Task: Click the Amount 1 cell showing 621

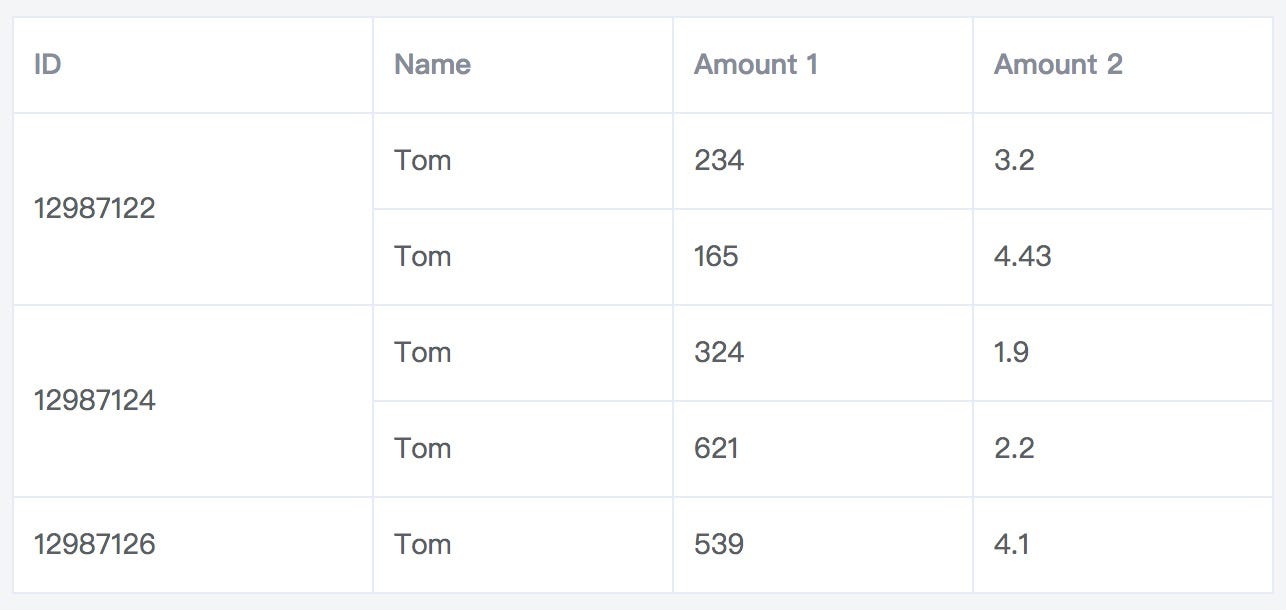Action: (x=823, y=449)
